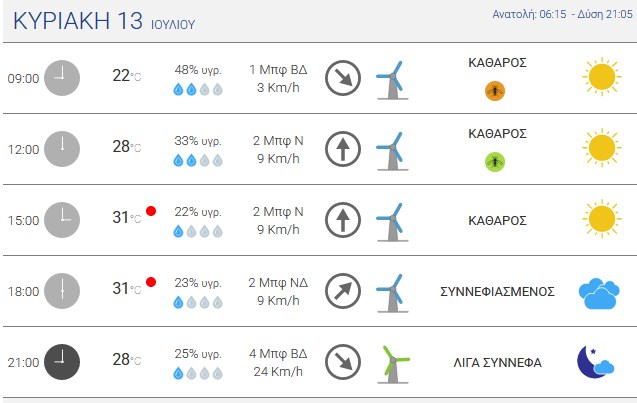This screenshot has width=637, height=403.
Task: Click the up arrow wind direction at 12:00
Action: pos(343,149)
